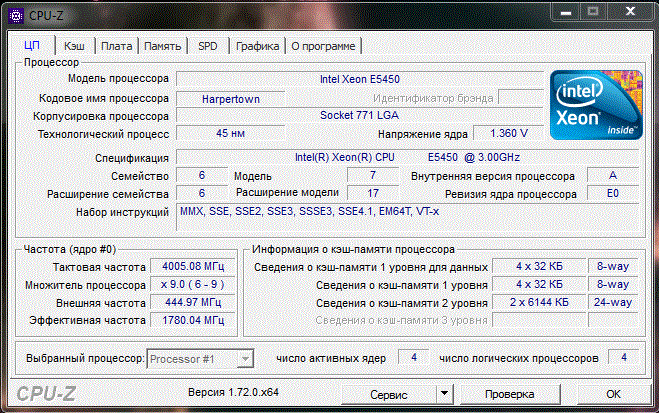Click the Расширение семейства value 6

point(202,193)
